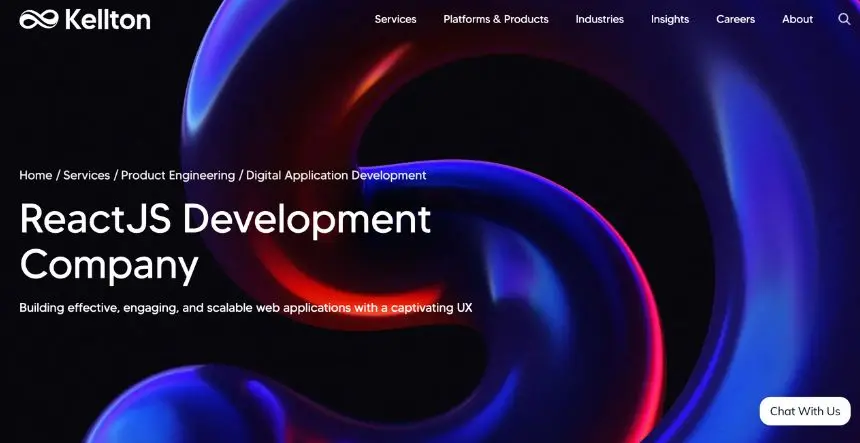Open the About menu
Viewport: 860px width, 443px height.
pos(797,19)
